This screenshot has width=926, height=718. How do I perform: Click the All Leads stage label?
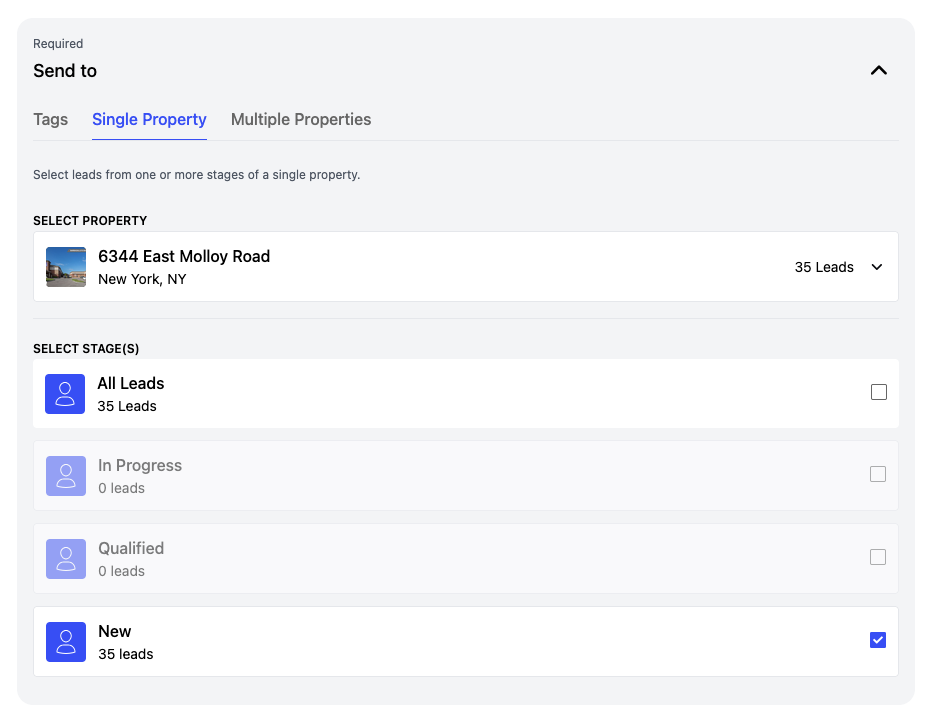pyautogui.click(x=131, y=383)
